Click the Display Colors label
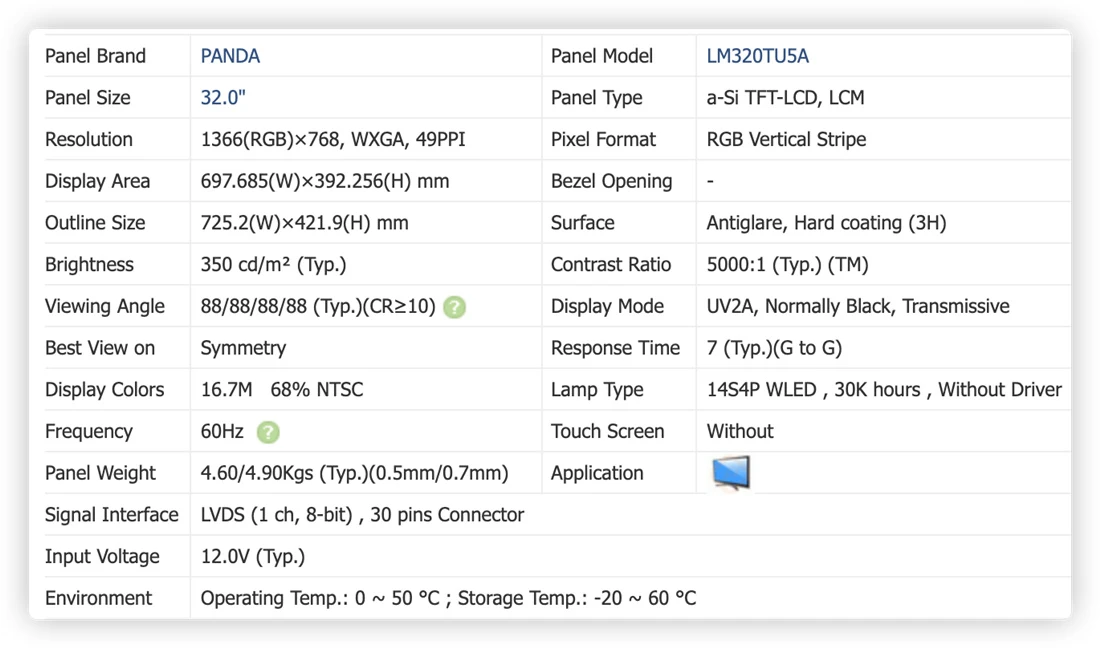This screenshot has height=648, width=1100. [x=105, y=390]
